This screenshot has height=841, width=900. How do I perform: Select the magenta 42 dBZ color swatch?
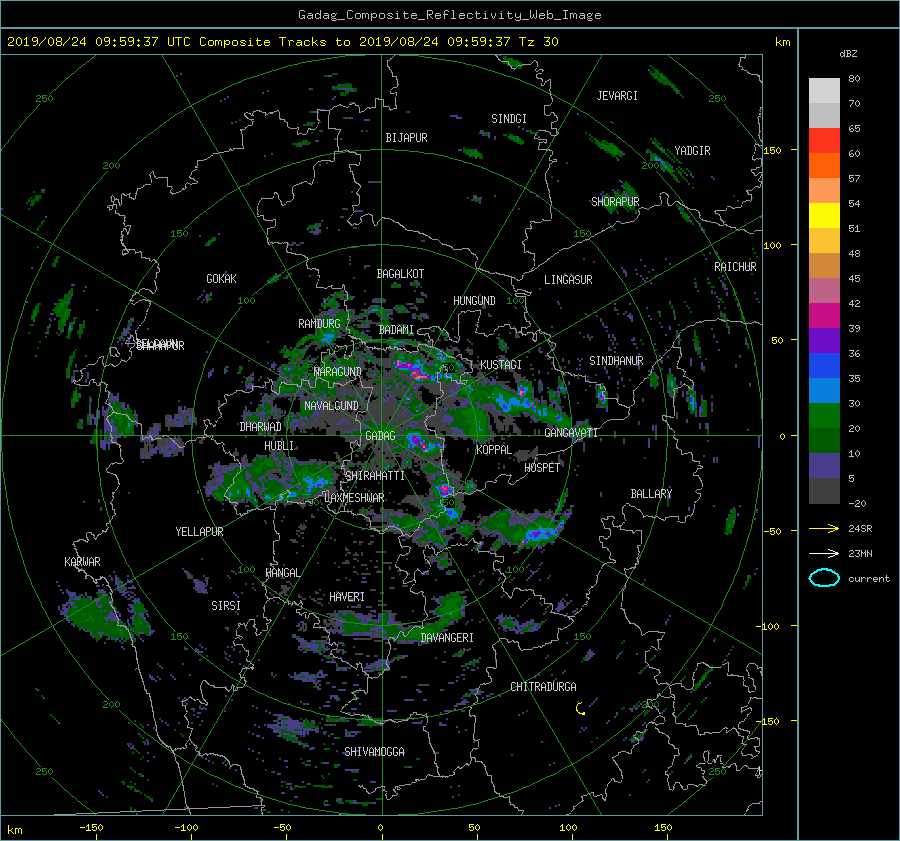(824, 315)
